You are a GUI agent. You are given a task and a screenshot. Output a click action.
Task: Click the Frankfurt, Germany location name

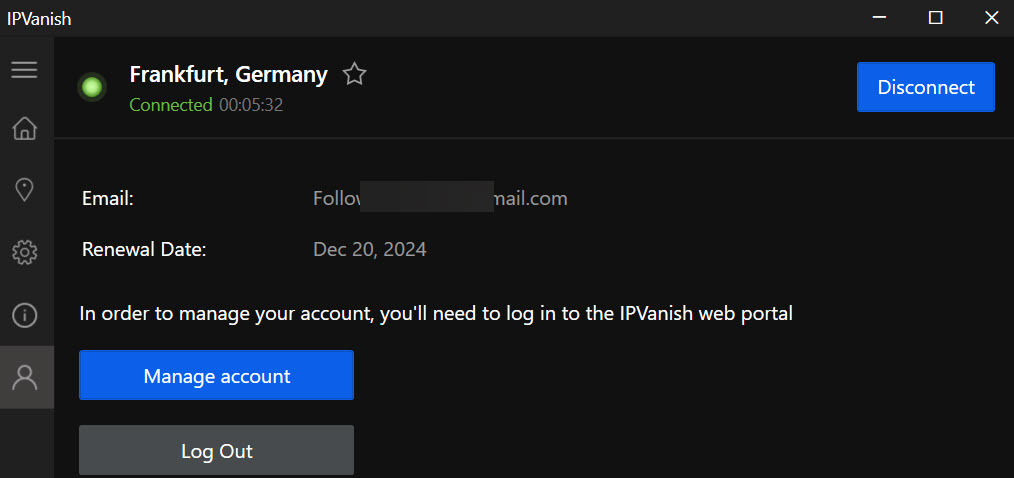pos(228,74)
